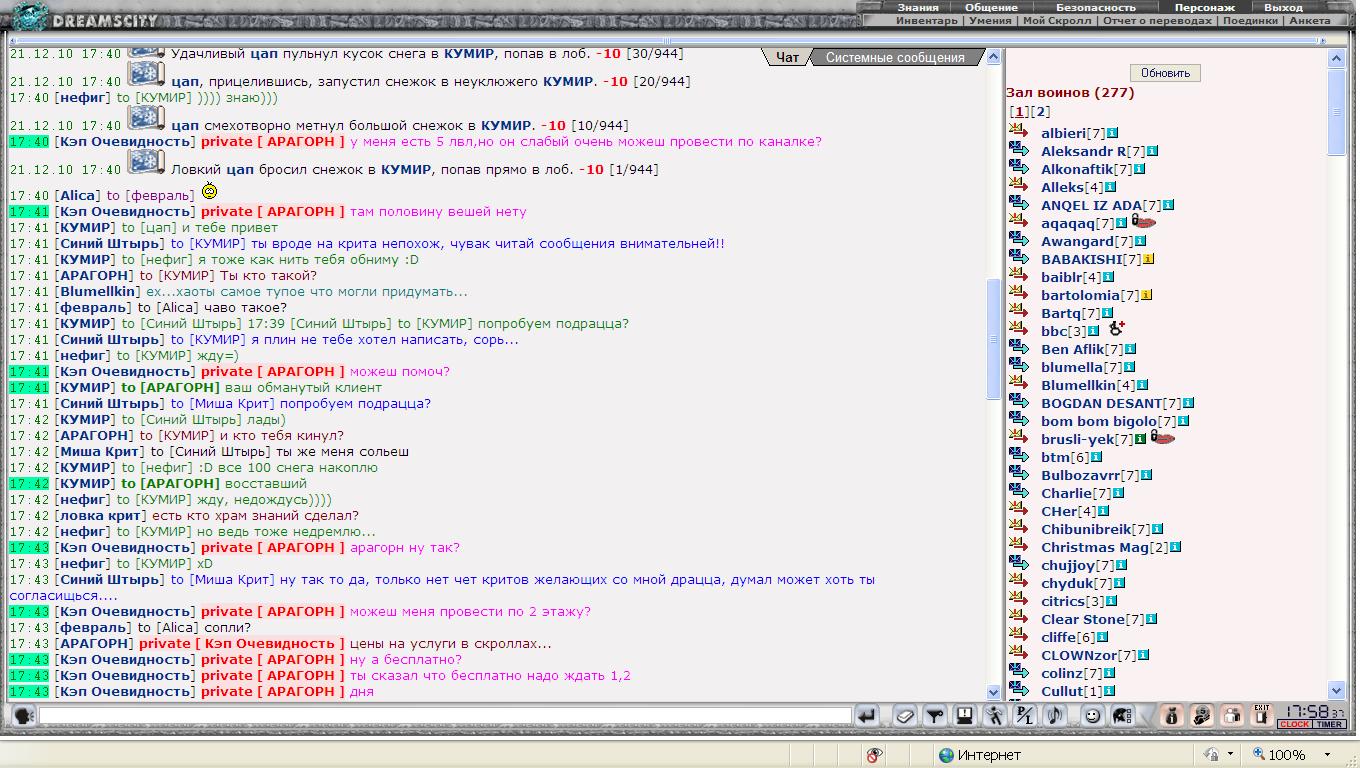Viewport: 1360px width, 768px height.
Task: Click the send message arrow button
Action: (x=867, y=716)
